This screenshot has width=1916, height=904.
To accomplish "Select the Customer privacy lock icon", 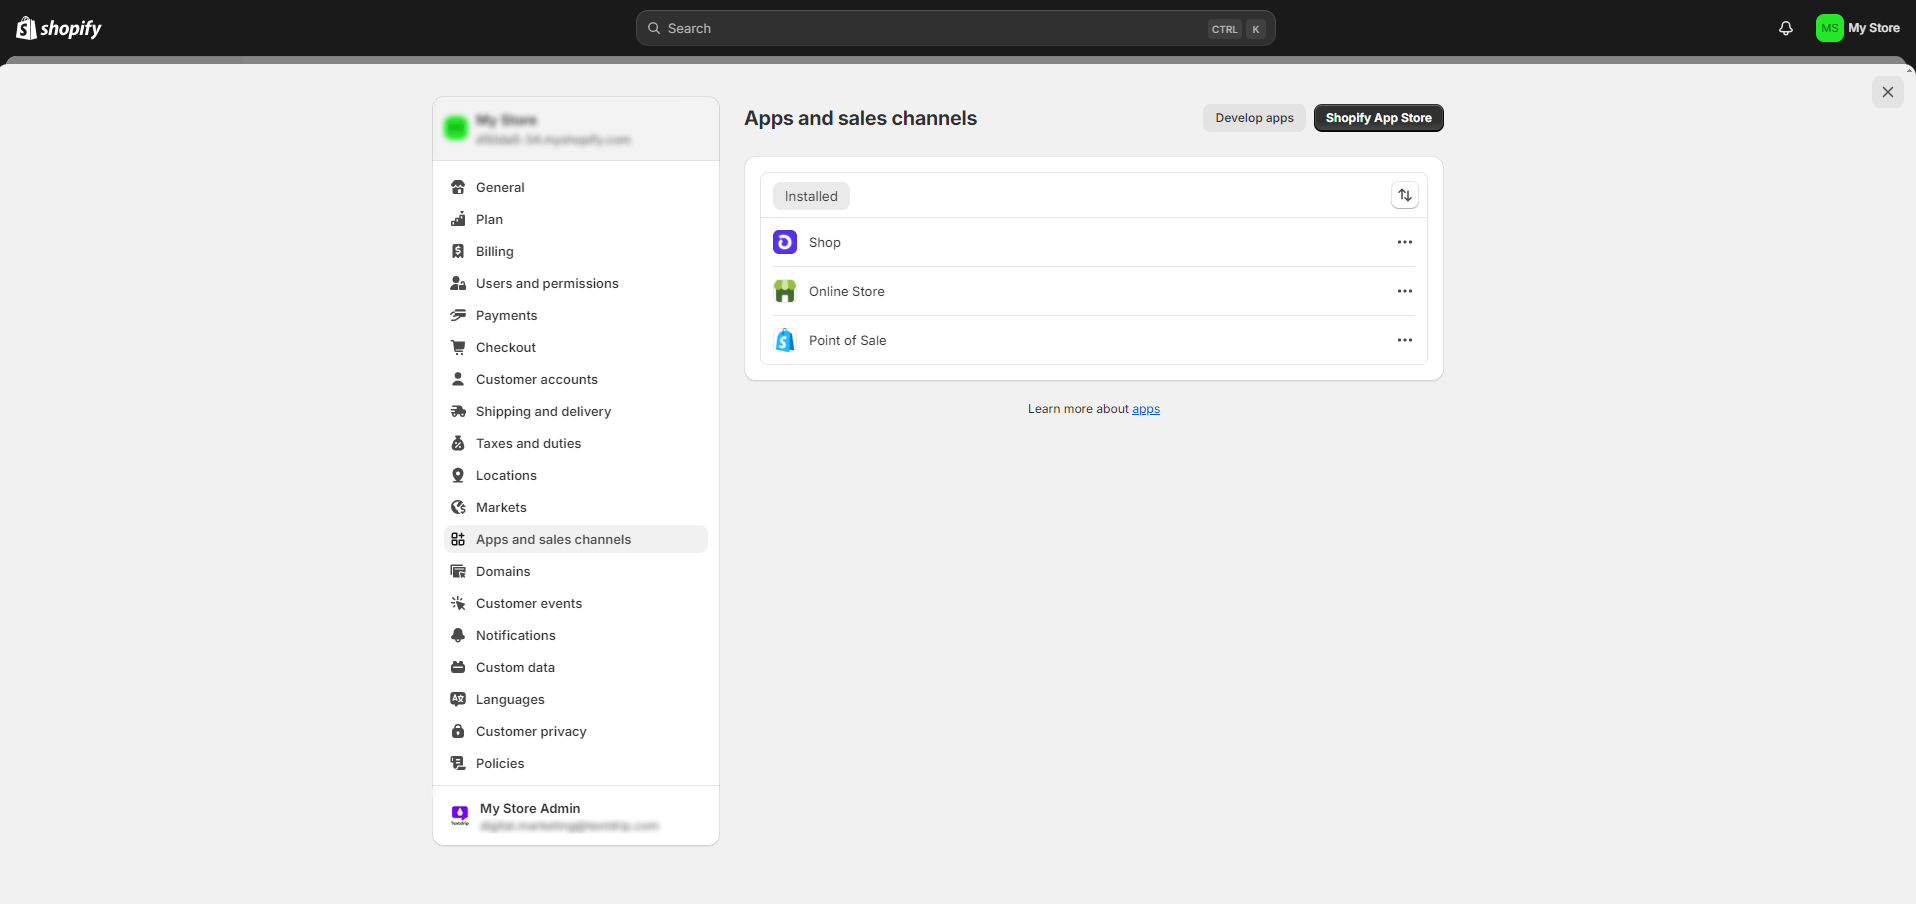I will click(x=458, y=731).
